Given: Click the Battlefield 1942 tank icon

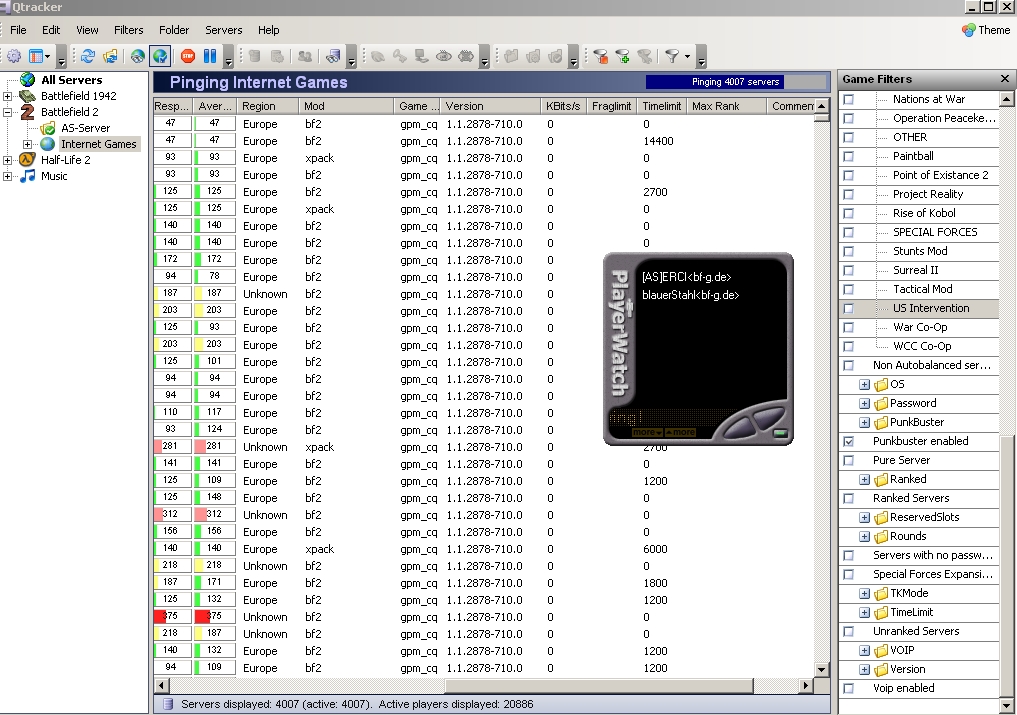Looking at the screenshot, I should pos(27,96).
